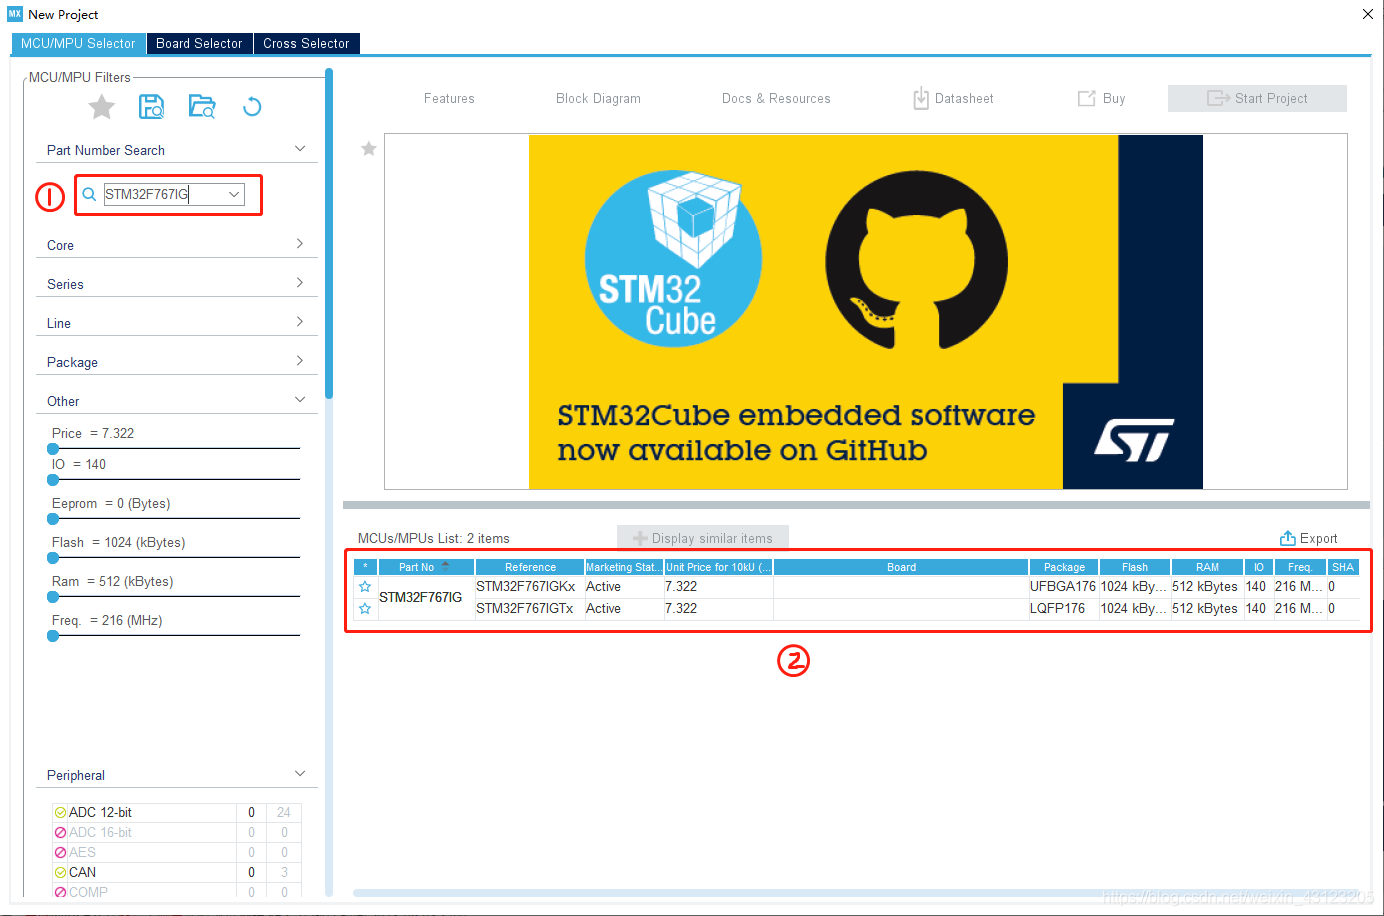Expand the Package filter section
The width and height of the screenshot is (1384, 916).
coord(300,361)
